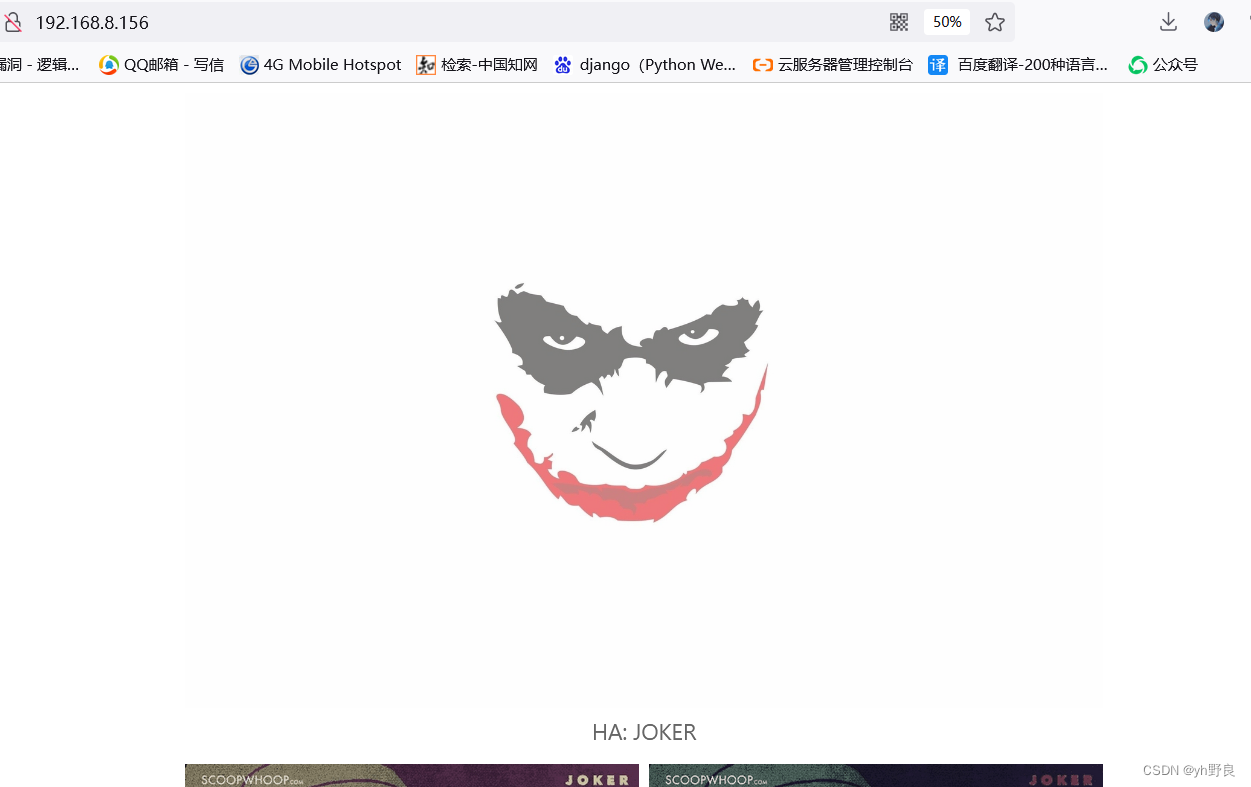This screenshot has width=1251, height=787.
Task: Click the QQ邮箱 bookmark favicon
Action: [x=108, y=65]
